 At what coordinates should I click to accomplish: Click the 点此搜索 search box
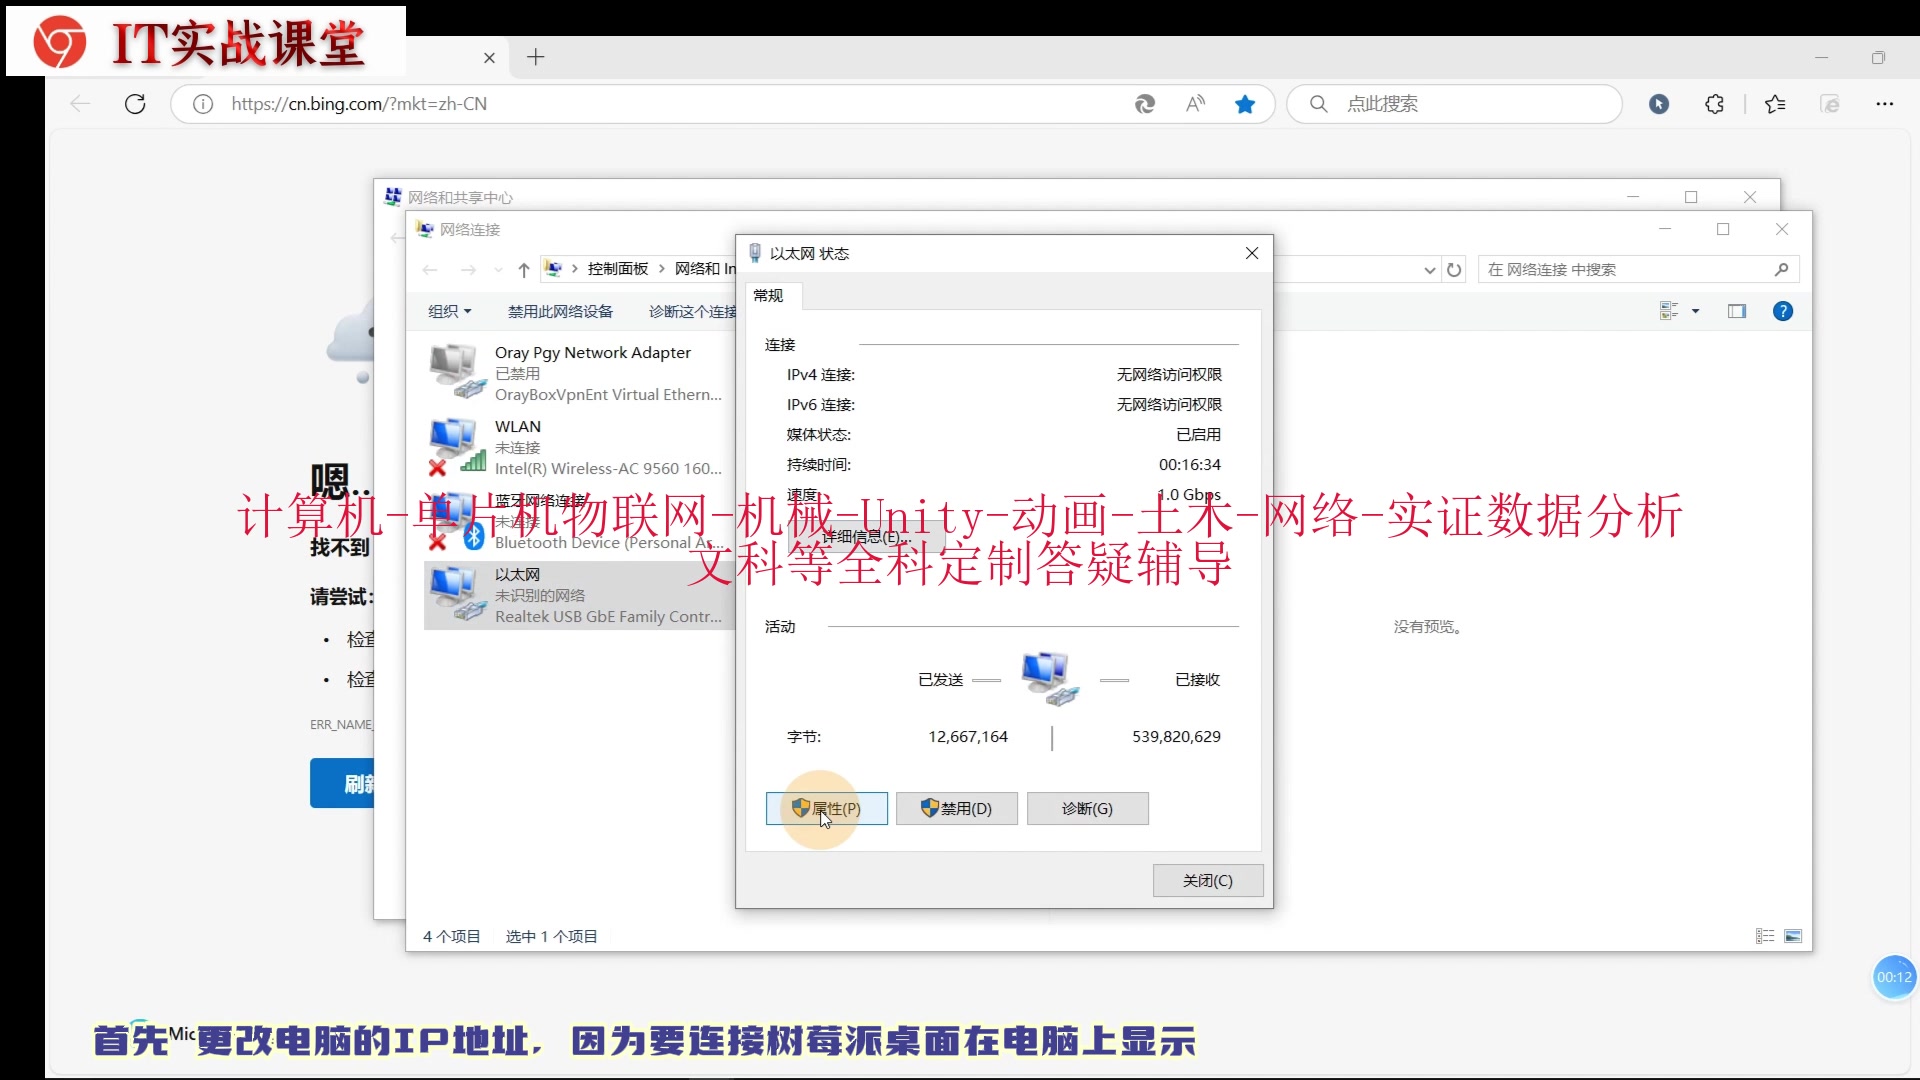click(1454, 104)
